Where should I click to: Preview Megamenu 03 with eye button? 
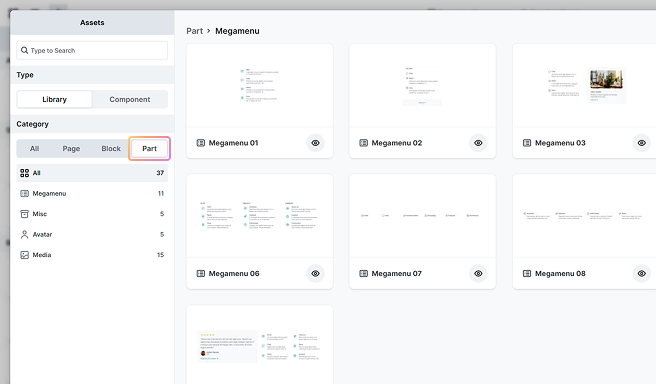pos(641,143)
